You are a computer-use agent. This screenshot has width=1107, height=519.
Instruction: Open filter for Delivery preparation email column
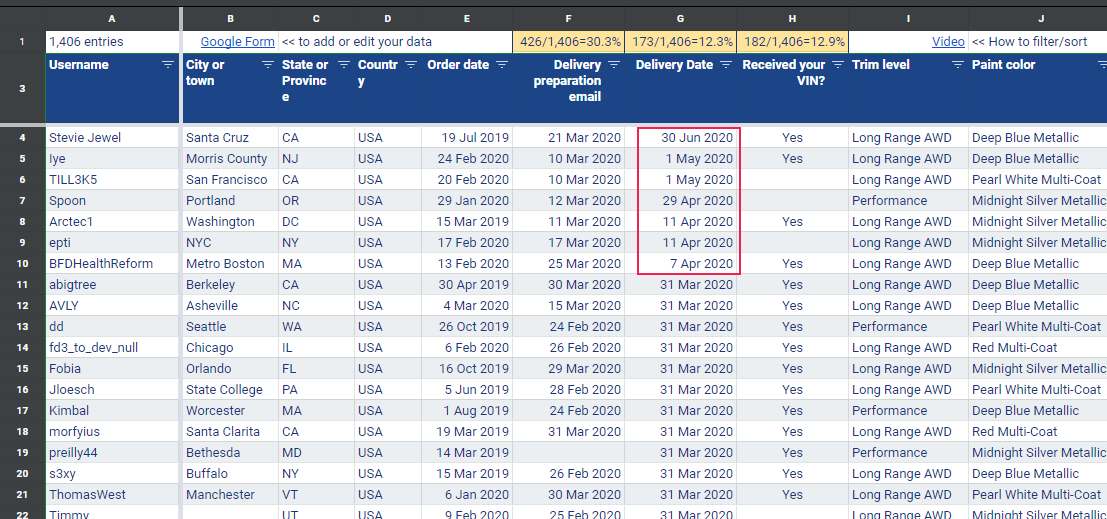point(614,65)
